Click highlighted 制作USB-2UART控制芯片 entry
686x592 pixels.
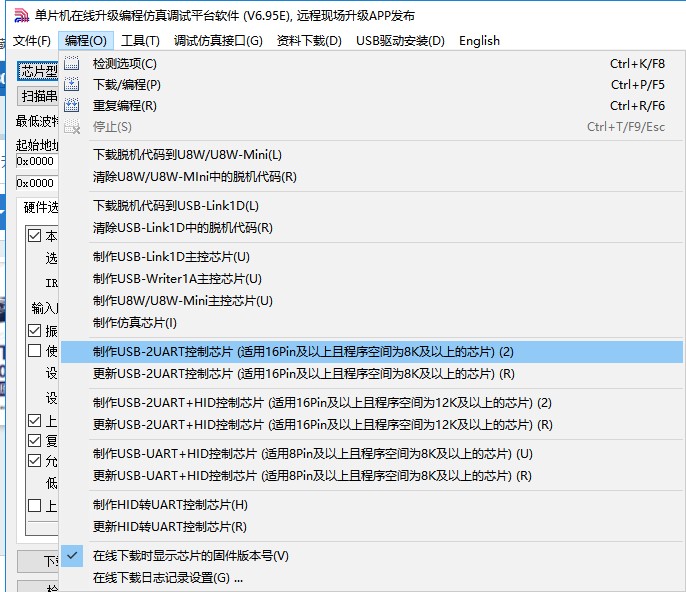click(372, 352)
